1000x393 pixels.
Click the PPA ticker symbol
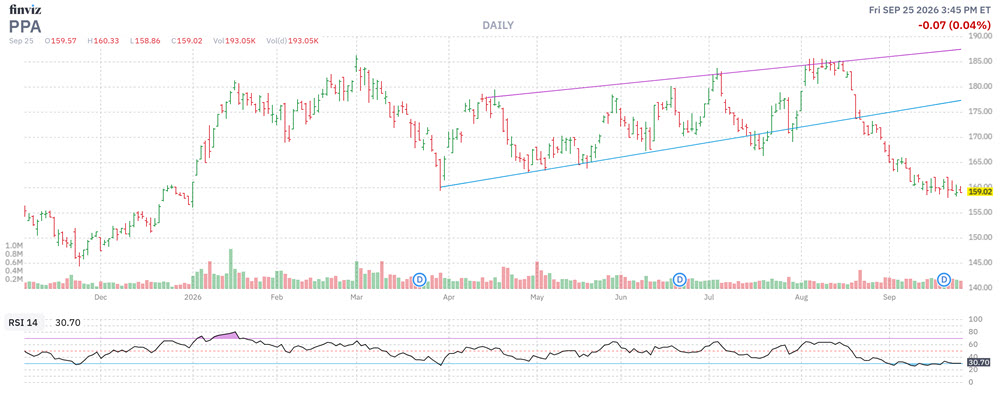(24, 26)
